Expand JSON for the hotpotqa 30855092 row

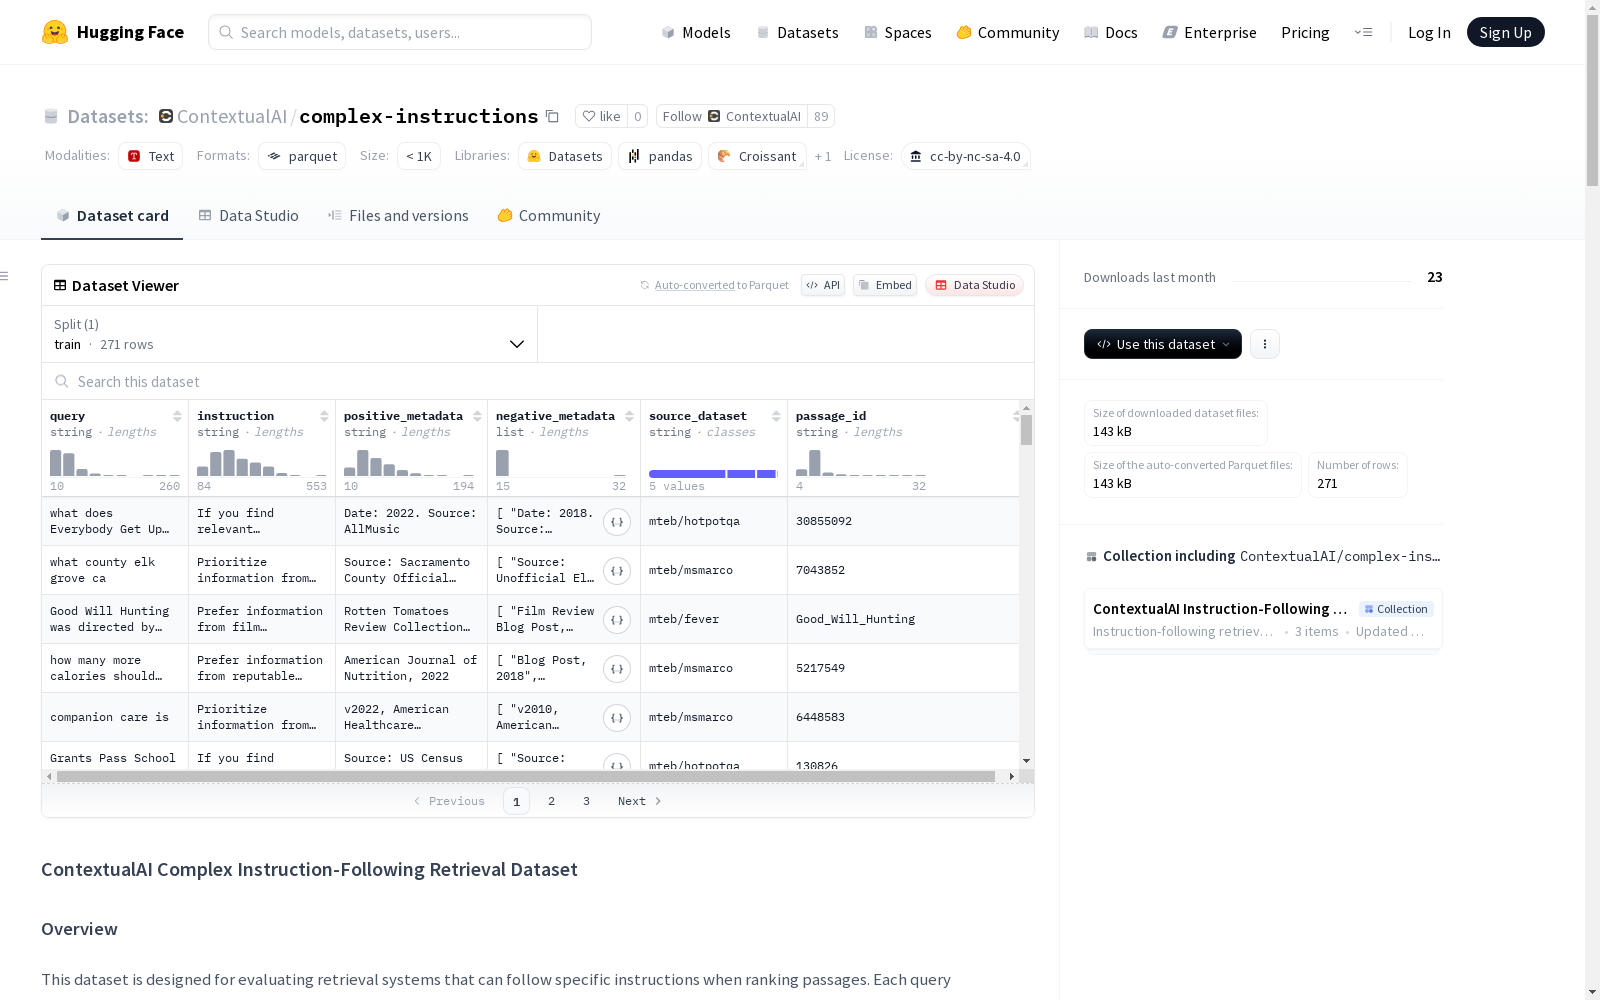(617, 521)
